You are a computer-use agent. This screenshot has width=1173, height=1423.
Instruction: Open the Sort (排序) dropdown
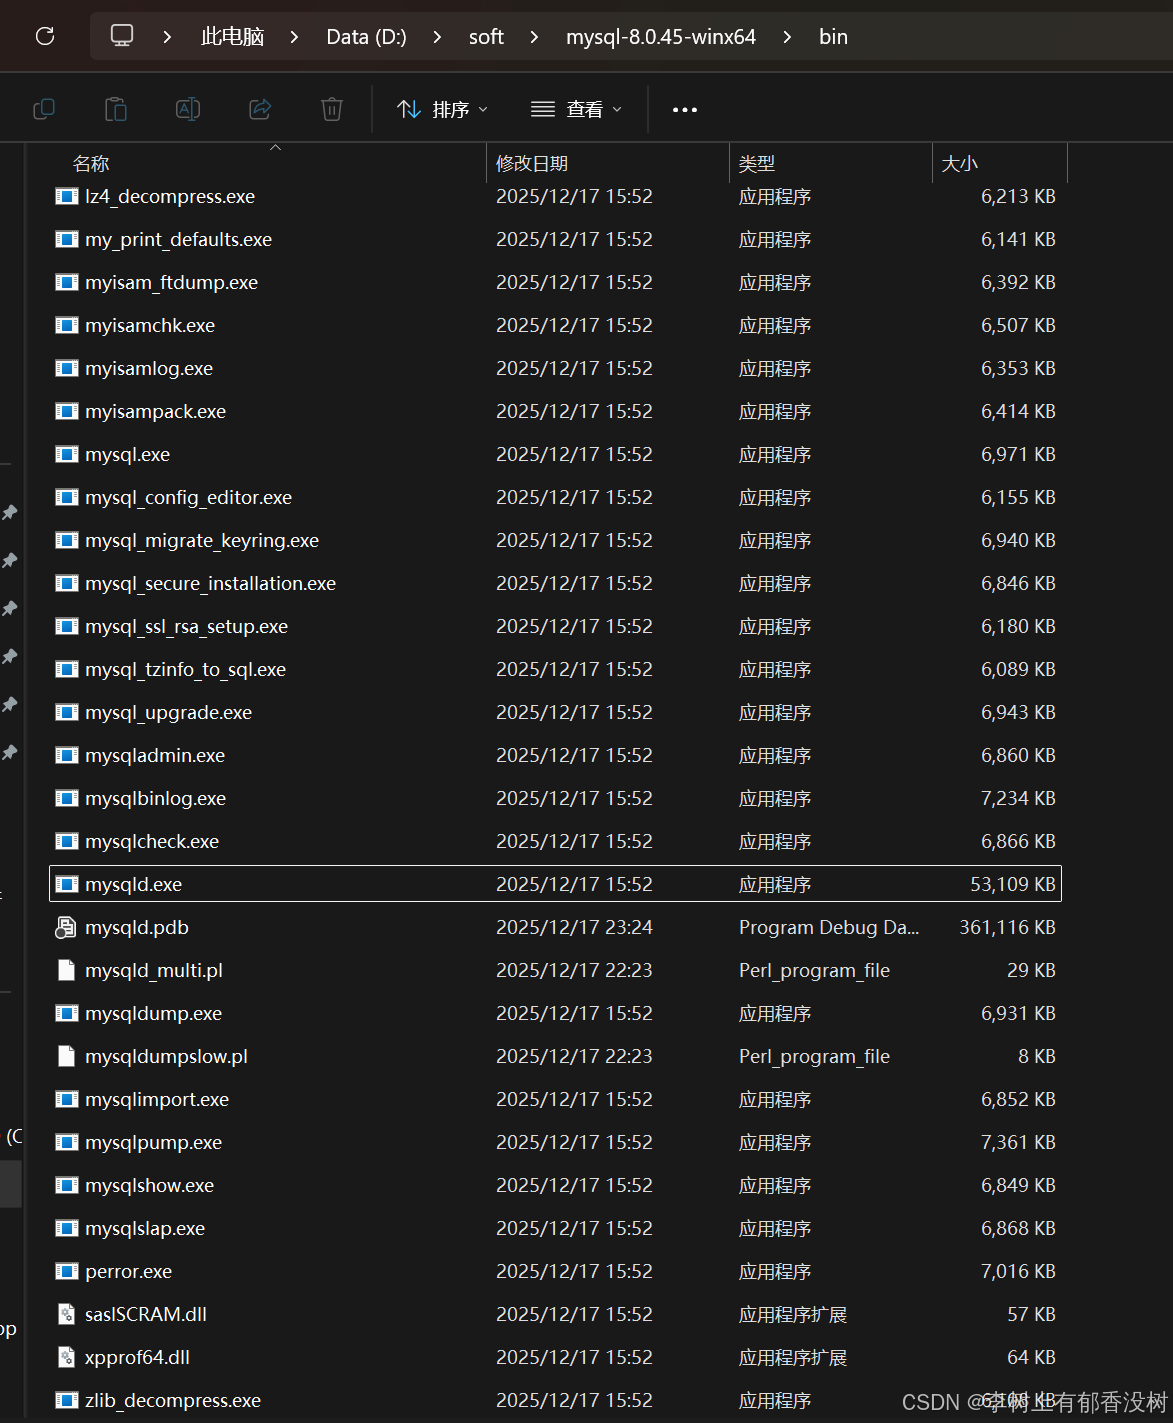tap(442, 109)
